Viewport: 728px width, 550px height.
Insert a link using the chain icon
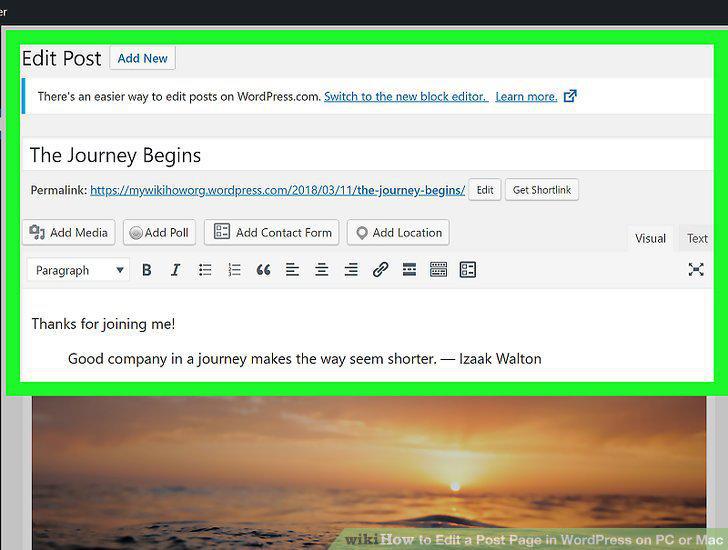380,270
